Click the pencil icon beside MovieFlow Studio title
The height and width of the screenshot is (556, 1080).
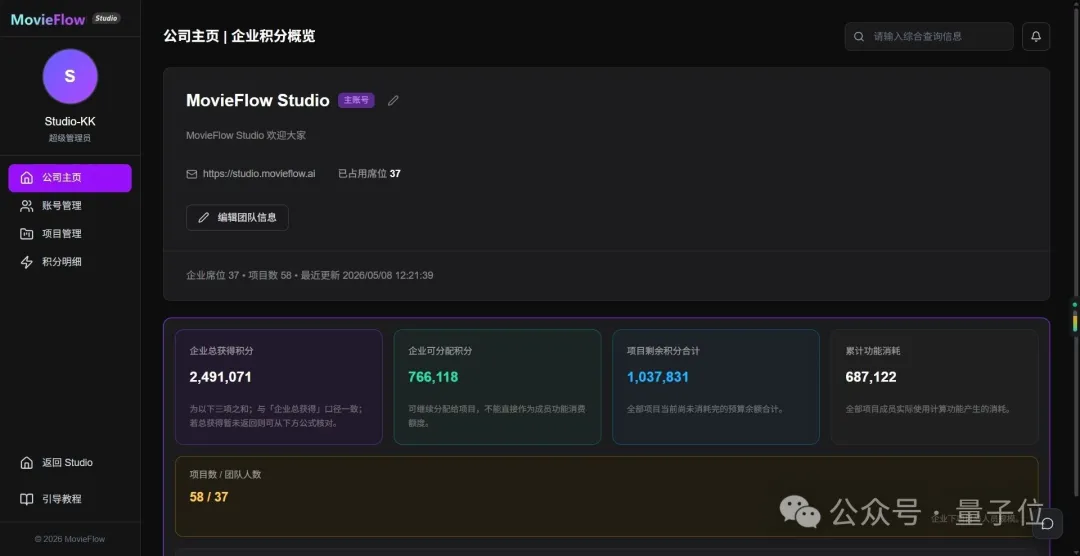pyautogui.click(x=393, y=101)
